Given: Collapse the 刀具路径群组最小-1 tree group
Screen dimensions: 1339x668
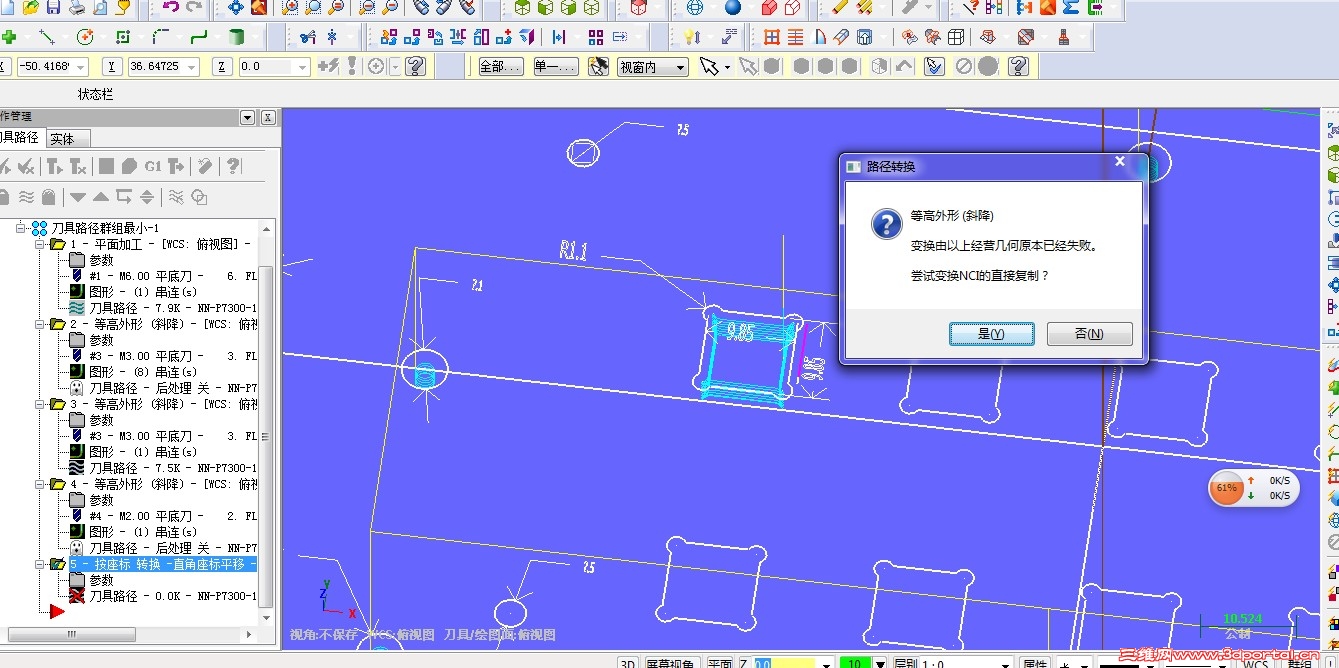Looking at the screenshot, I should (21, 229).
